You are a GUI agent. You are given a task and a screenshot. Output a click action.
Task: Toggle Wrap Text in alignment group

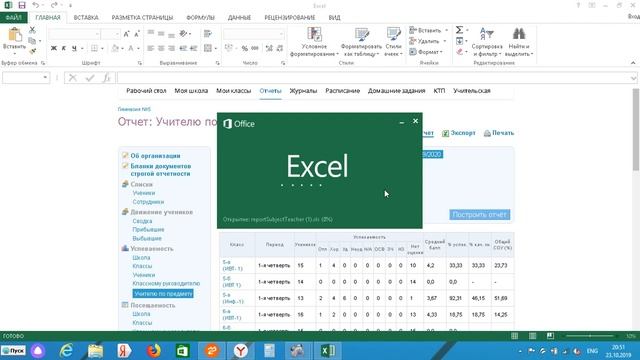point(208,34)
